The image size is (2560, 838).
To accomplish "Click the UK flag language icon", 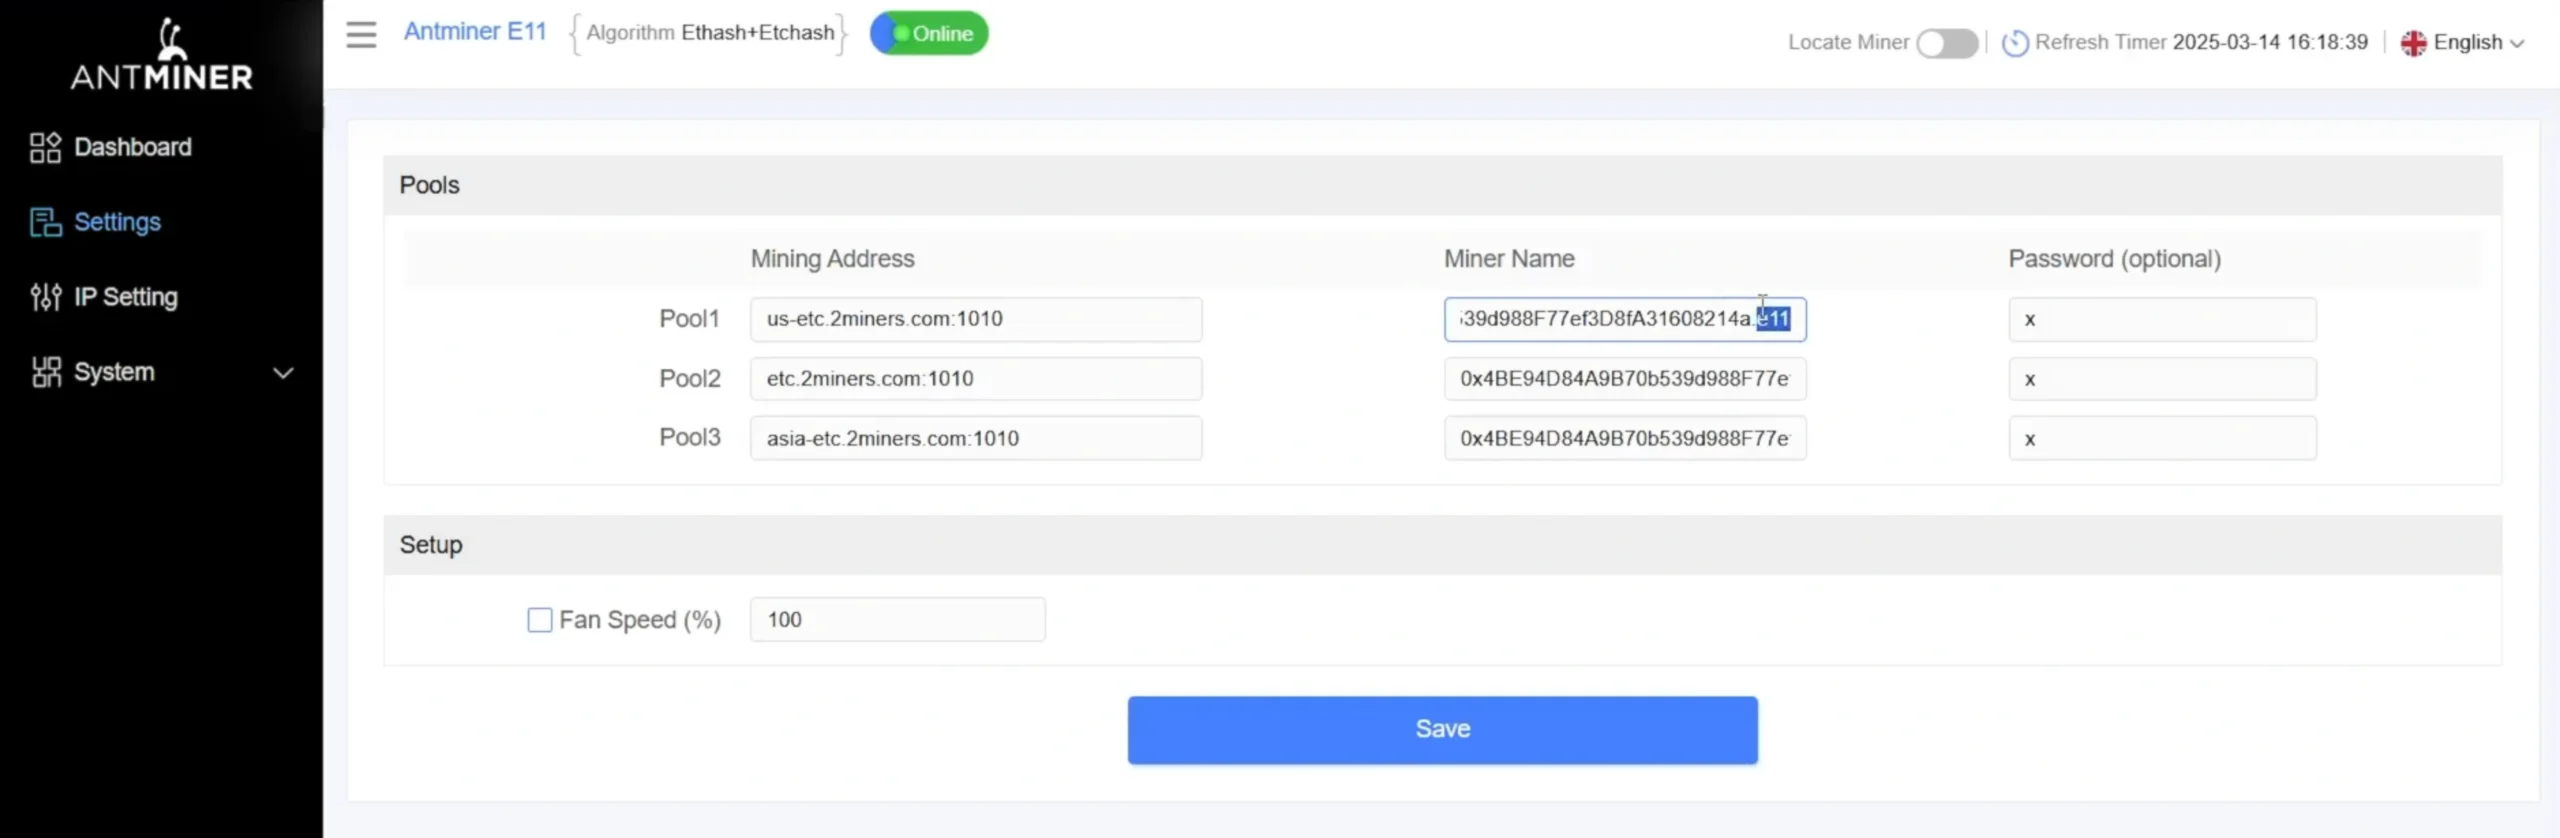I will 2413,43.
